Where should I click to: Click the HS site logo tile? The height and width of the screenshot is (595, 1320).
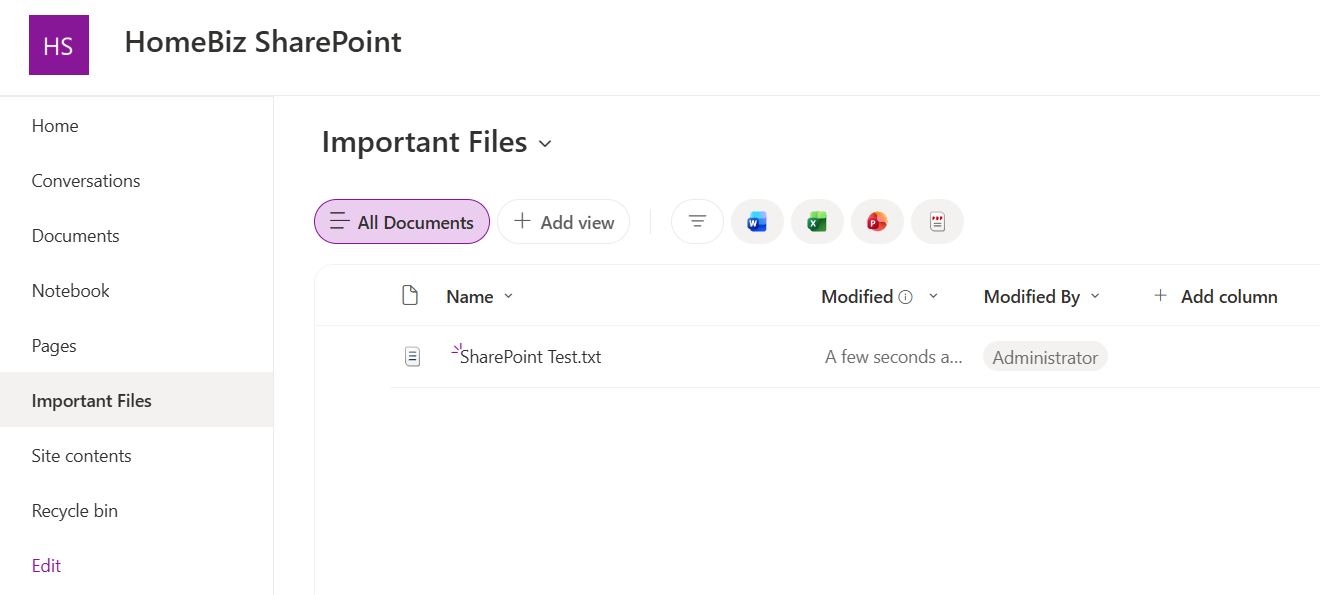point(59,45)
